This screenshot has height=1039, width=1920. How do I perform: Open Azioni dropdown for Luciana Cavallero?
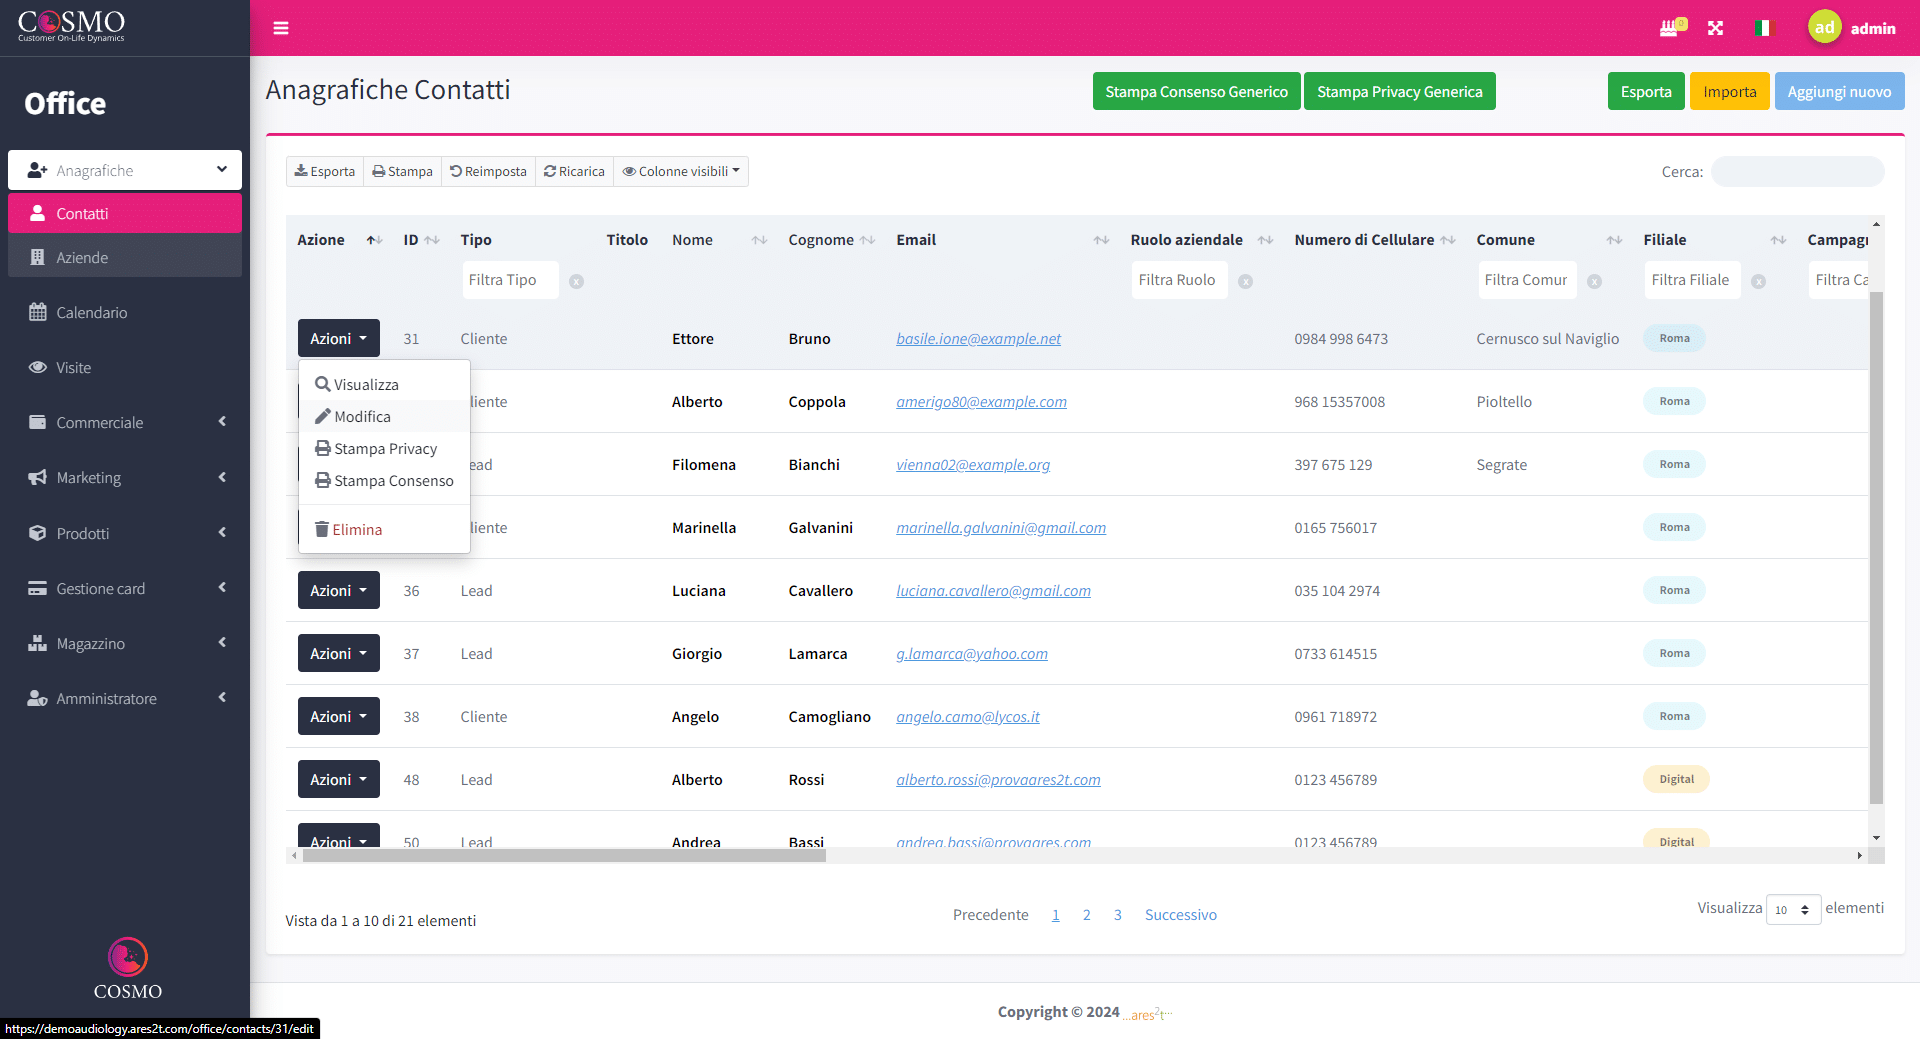pos(339,590)
